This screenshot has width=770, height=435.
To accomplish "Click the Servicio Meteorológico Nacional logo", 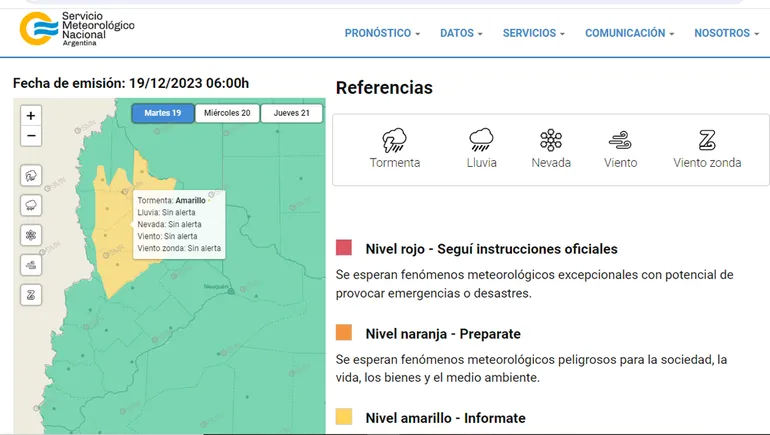I will click(x=77, y=29).
